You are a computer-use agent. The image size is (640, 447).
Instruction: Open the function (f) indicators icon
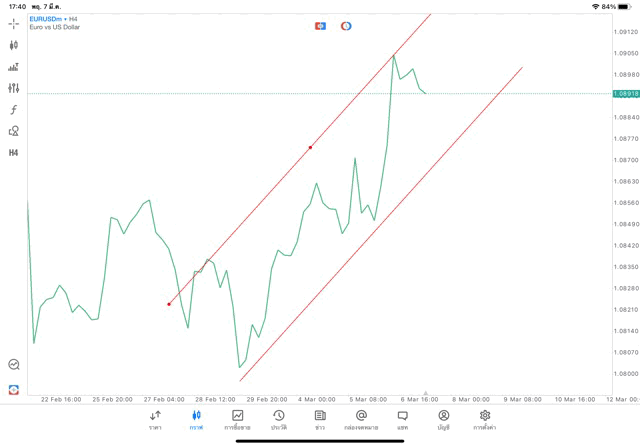[x=14, y=110]
